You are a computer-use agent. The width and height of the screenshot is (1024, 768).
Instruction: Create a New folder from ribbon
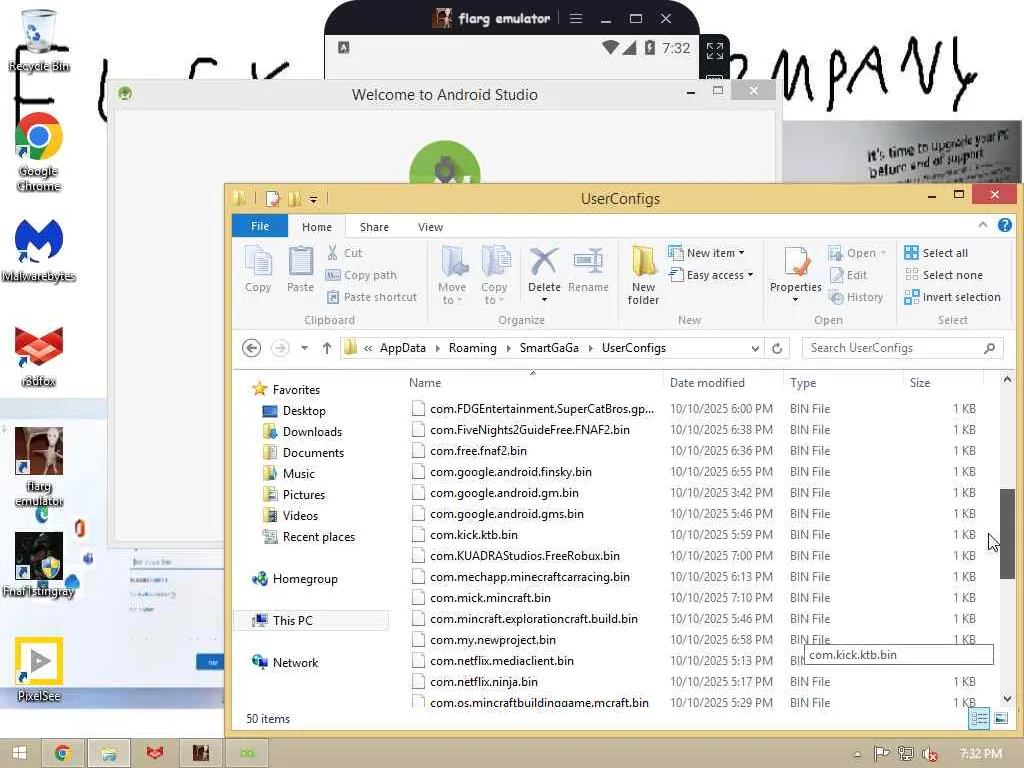pyautogui.click(x=643, y=274)
